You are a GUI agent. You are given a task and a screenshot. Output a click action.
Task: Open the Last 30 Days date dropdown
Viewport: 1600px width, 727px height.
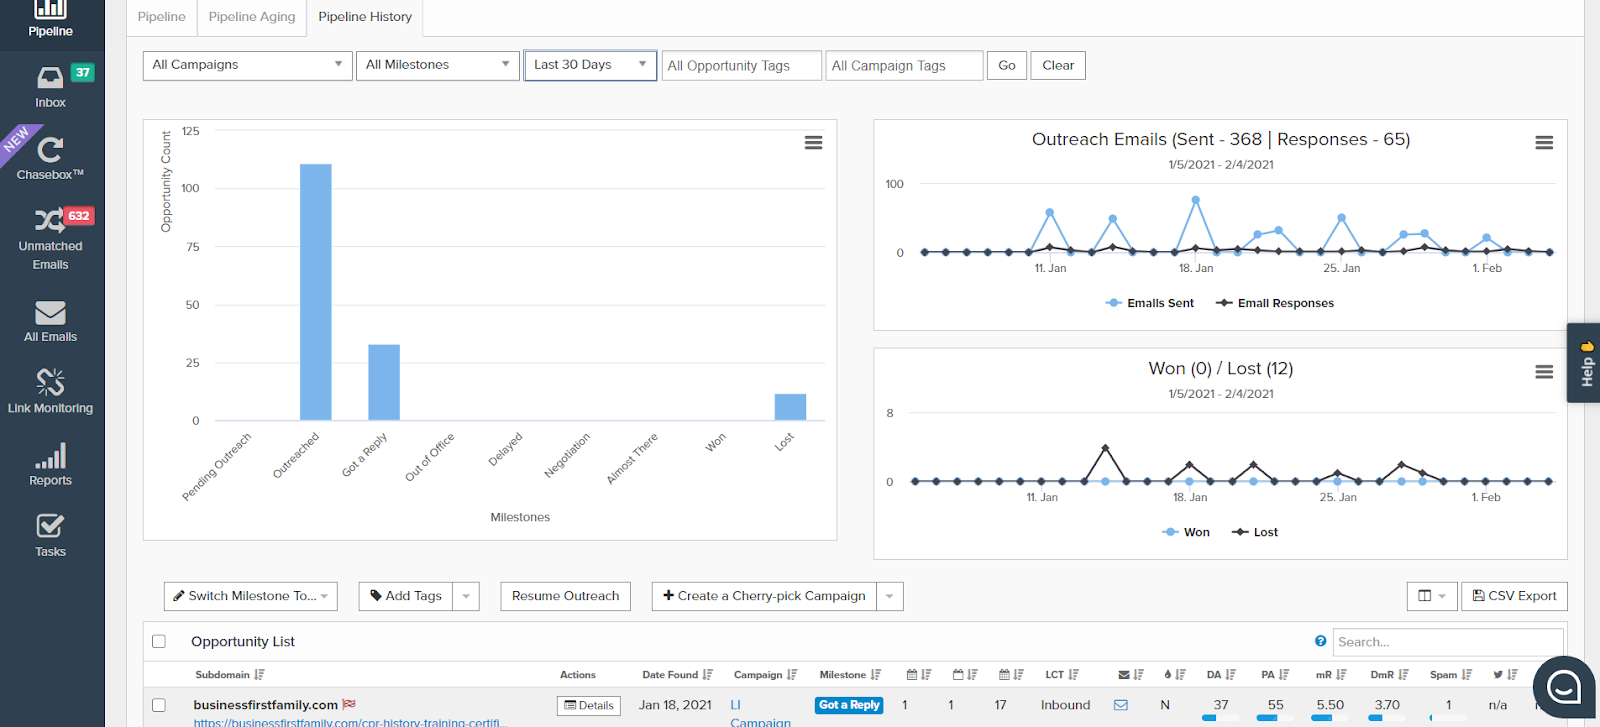(x=590, y=65)
